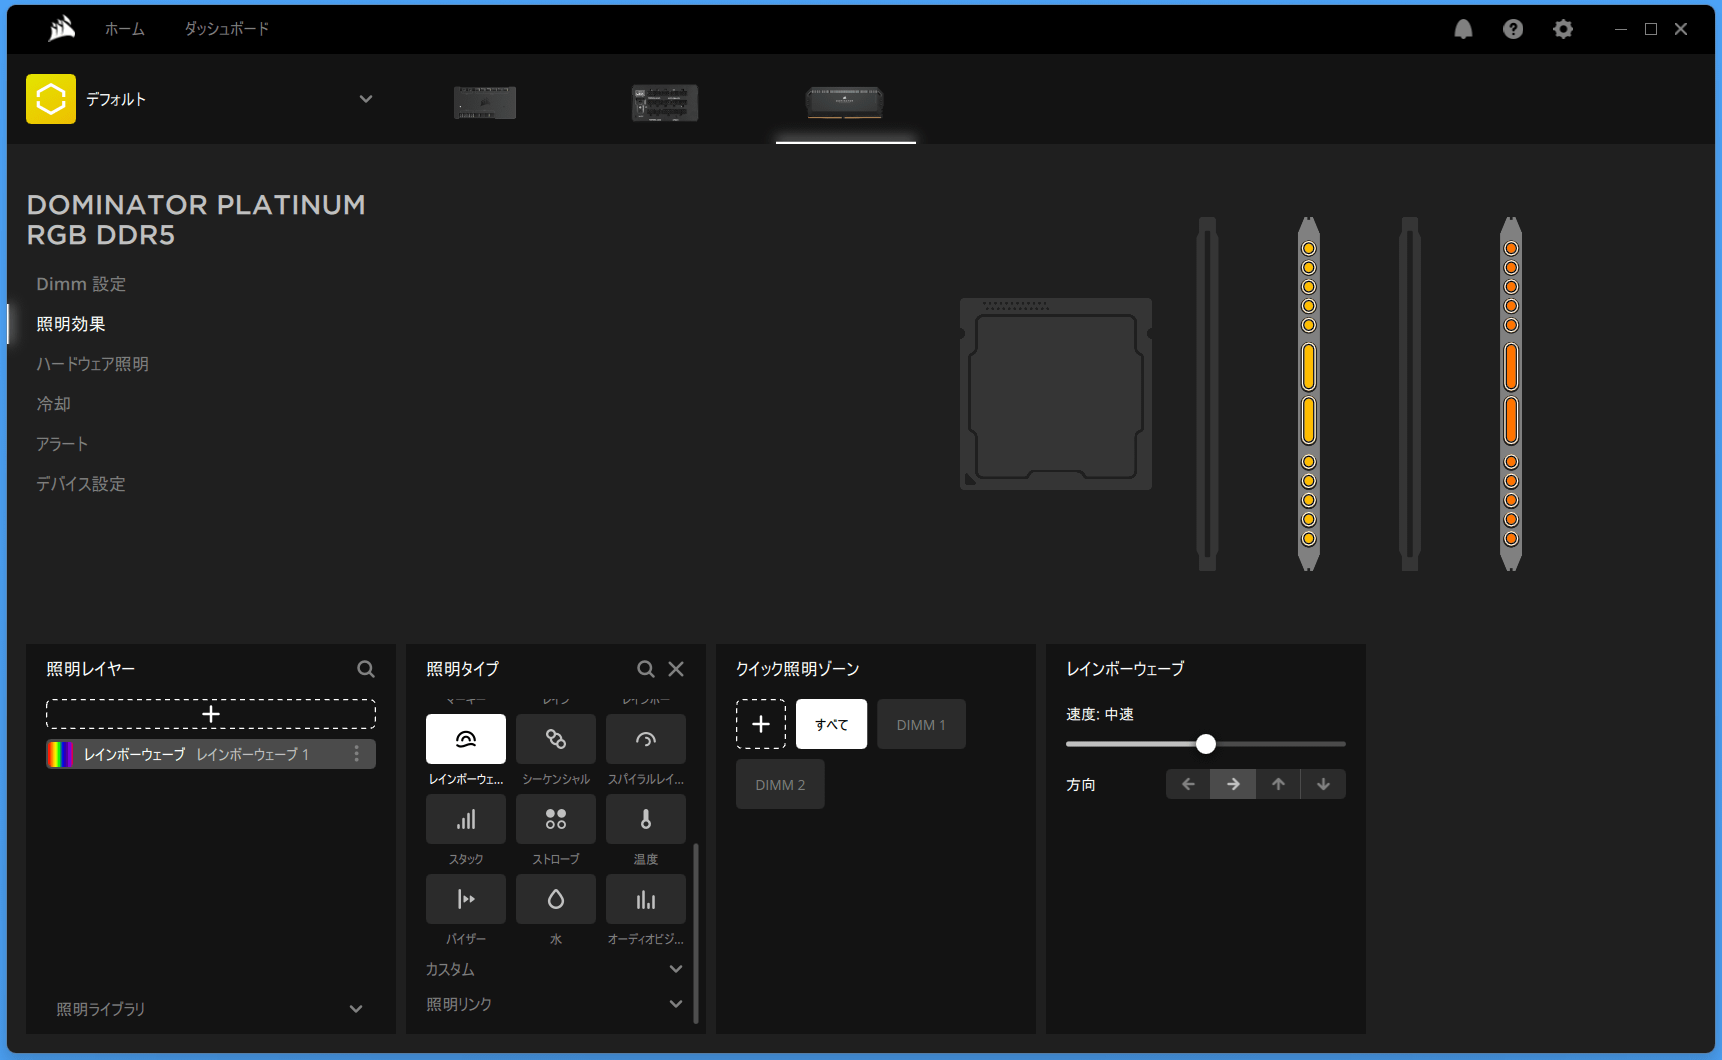Click the lighting type list scrollbar
This screenshot has width=1722, height=1060.
click(695, 932)
